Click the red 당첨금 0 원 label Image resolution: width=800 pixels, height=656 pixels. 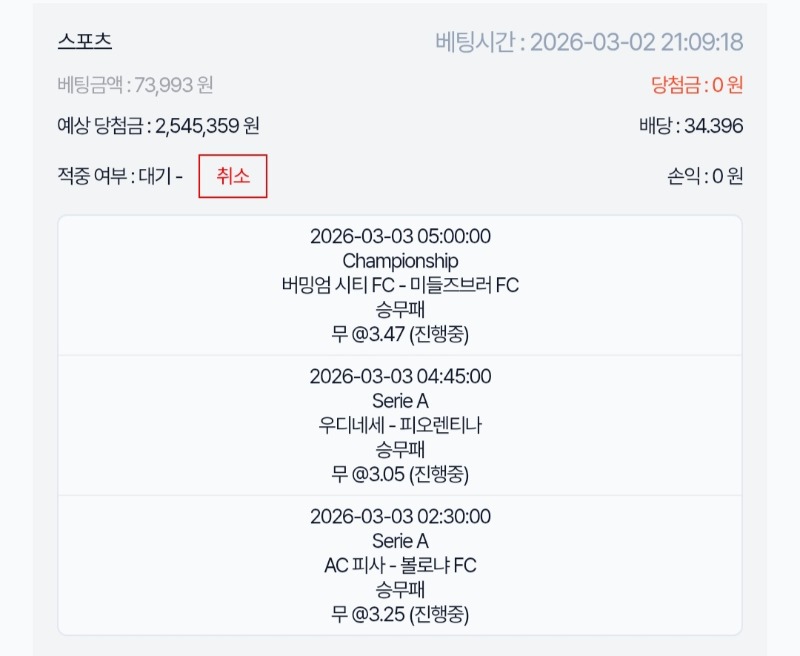(697, 86)
